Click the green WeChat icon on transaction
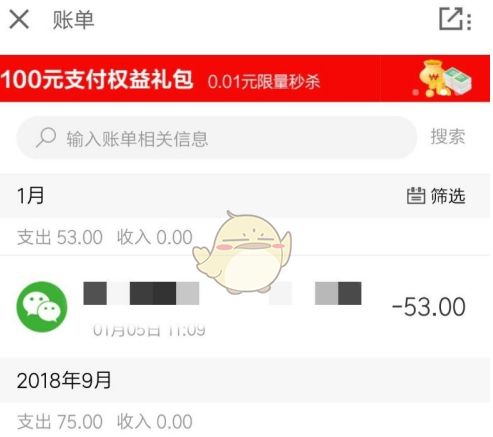 click(x=42, y=307)
